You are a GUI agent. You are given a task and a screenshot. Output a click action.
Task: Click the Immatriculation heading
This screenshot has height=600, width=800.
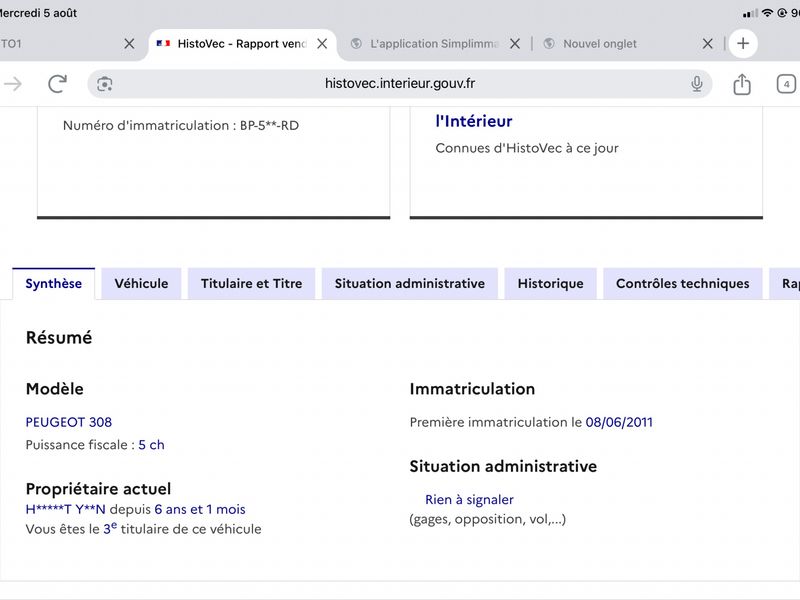(472, 389)
